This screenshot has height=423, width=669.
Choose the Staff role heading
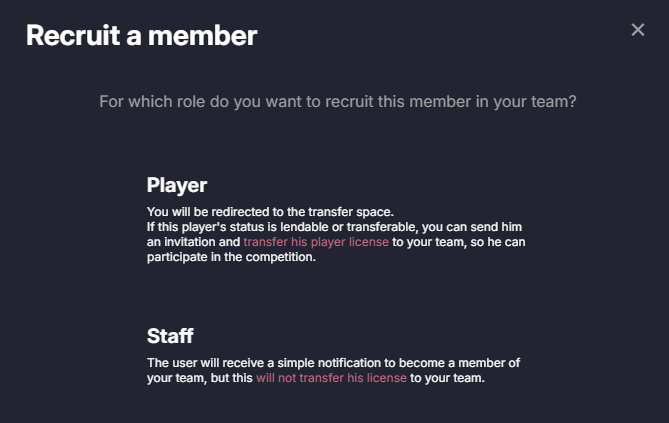click(170, 336)
